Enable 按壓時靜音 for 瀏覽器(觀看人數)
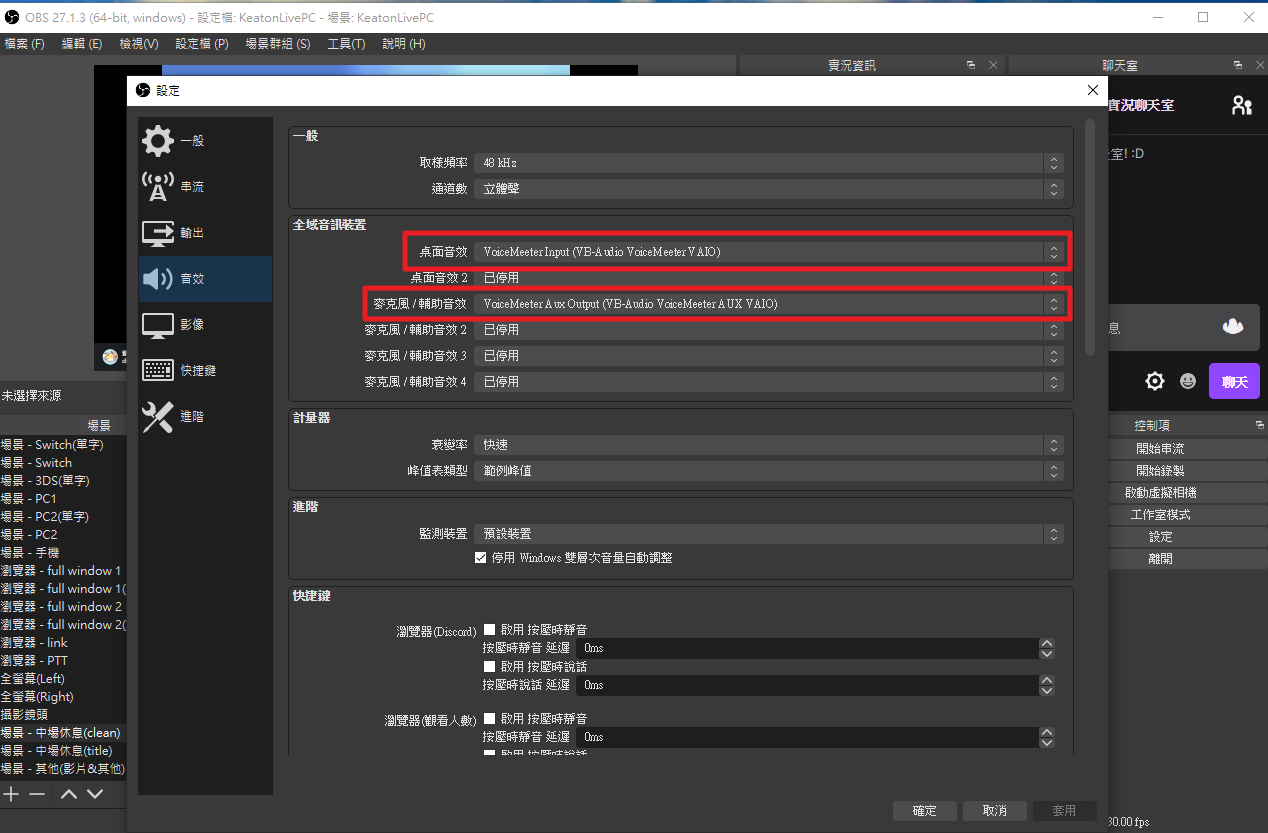The width and height of the screenshot is (1268, 833). coord(490,718)
